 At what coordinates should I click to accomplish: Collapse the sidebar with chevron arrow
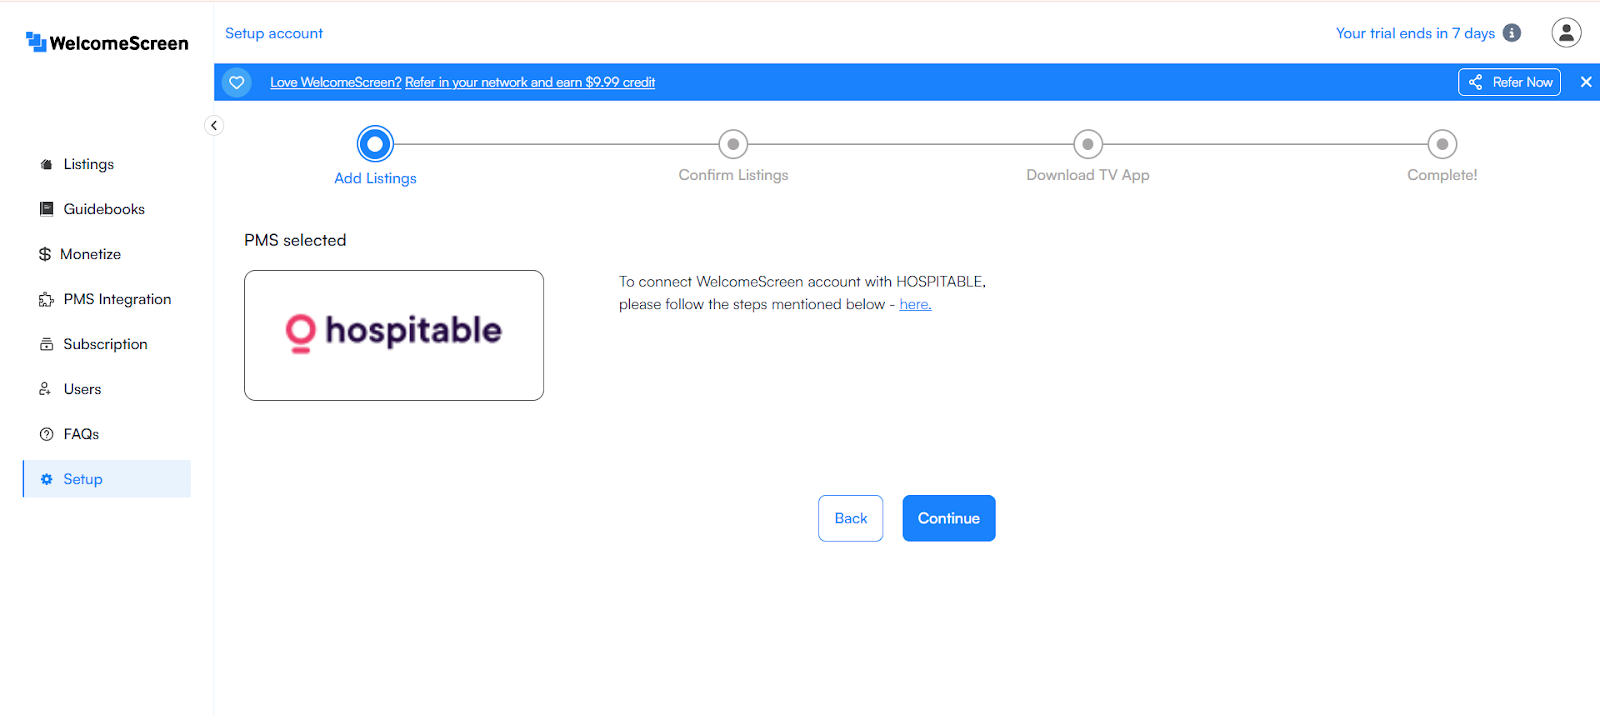[x=213, y=125]
